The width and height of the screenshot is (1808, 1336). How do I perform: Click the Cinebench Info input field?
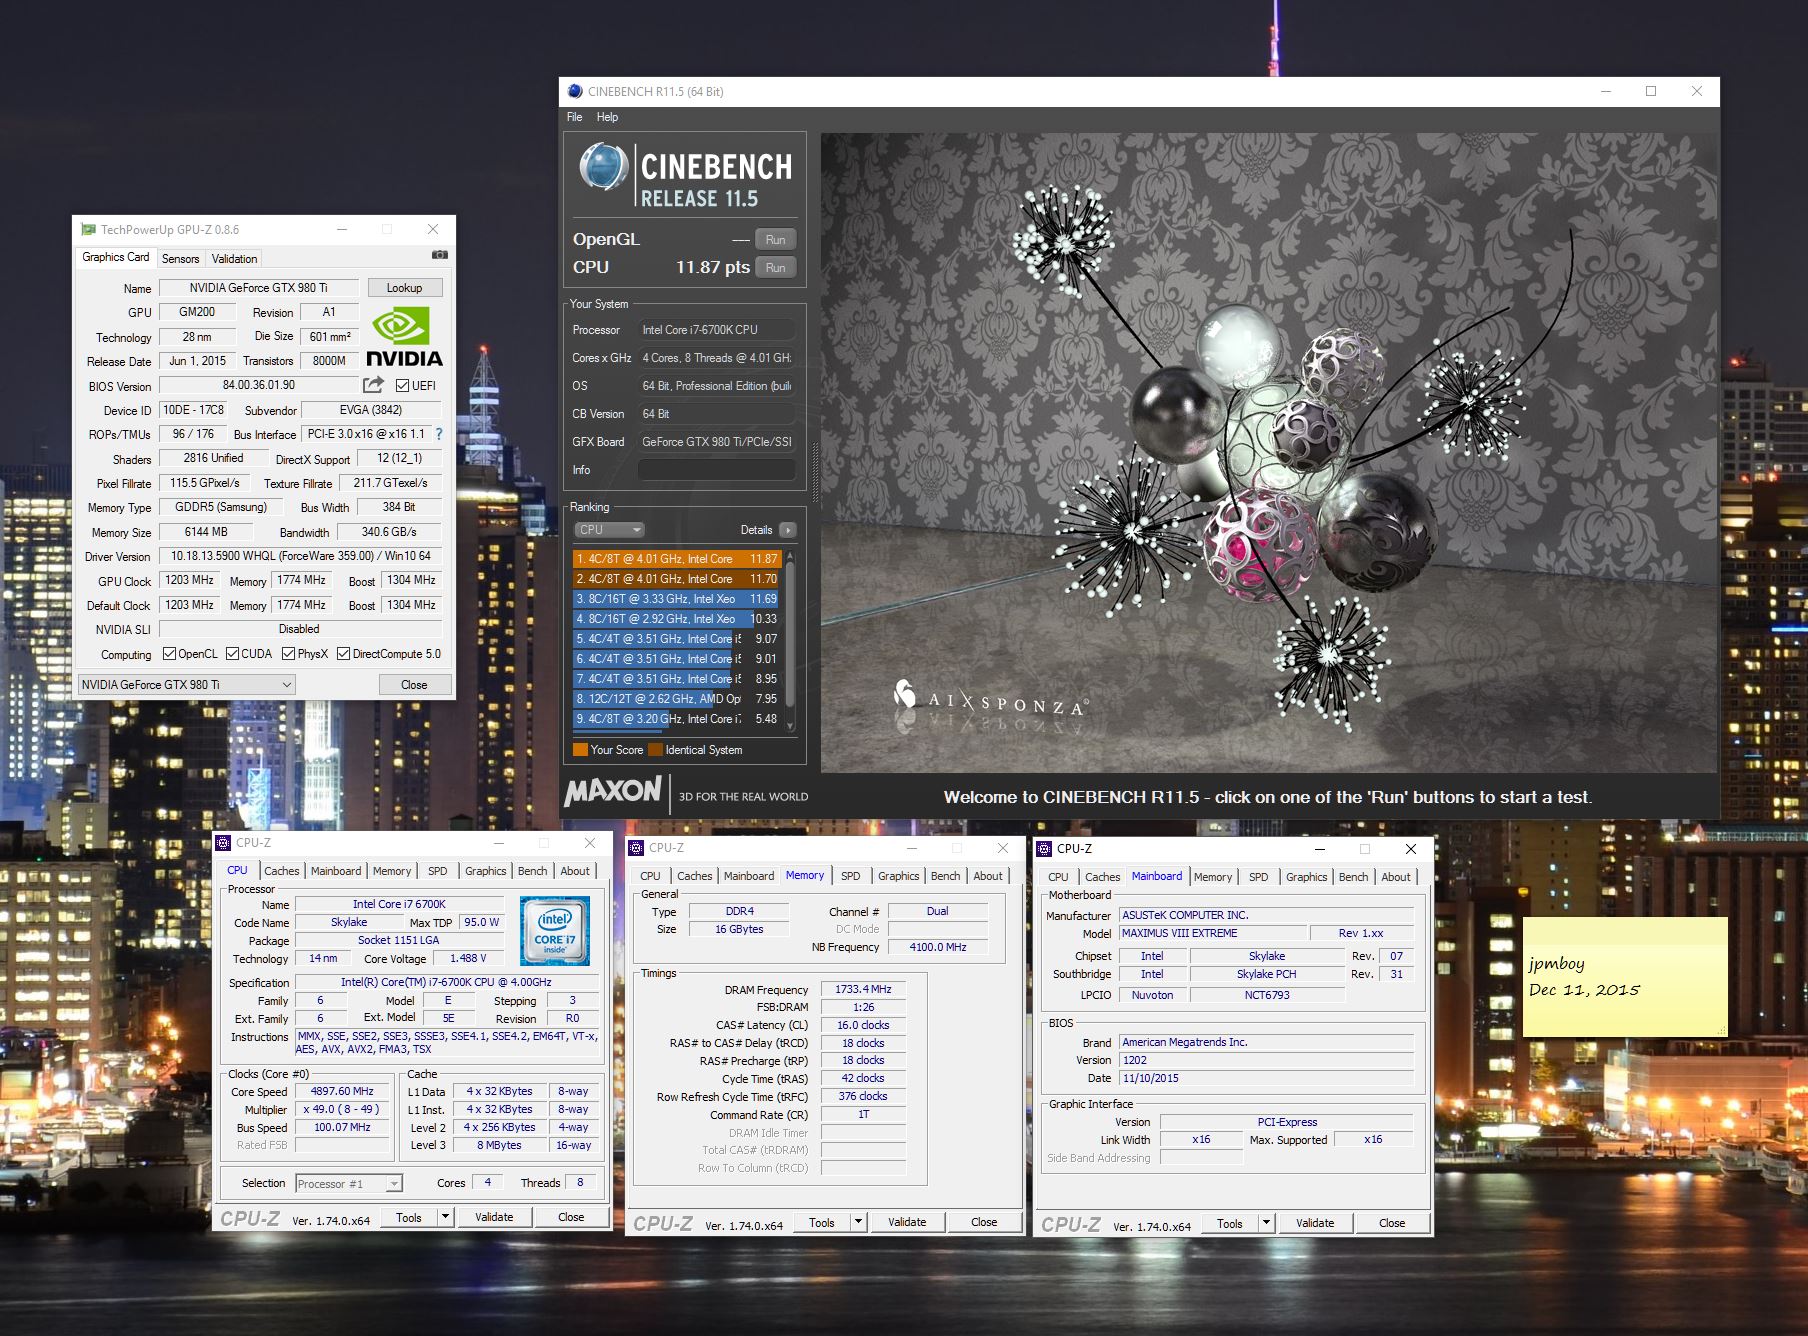(x=717, y=470)
